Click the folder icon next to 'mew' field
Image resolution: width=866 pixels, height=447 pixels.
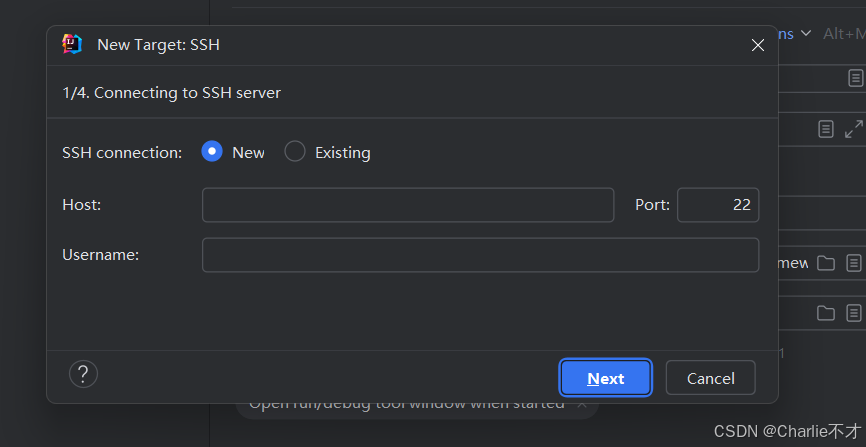825,263
